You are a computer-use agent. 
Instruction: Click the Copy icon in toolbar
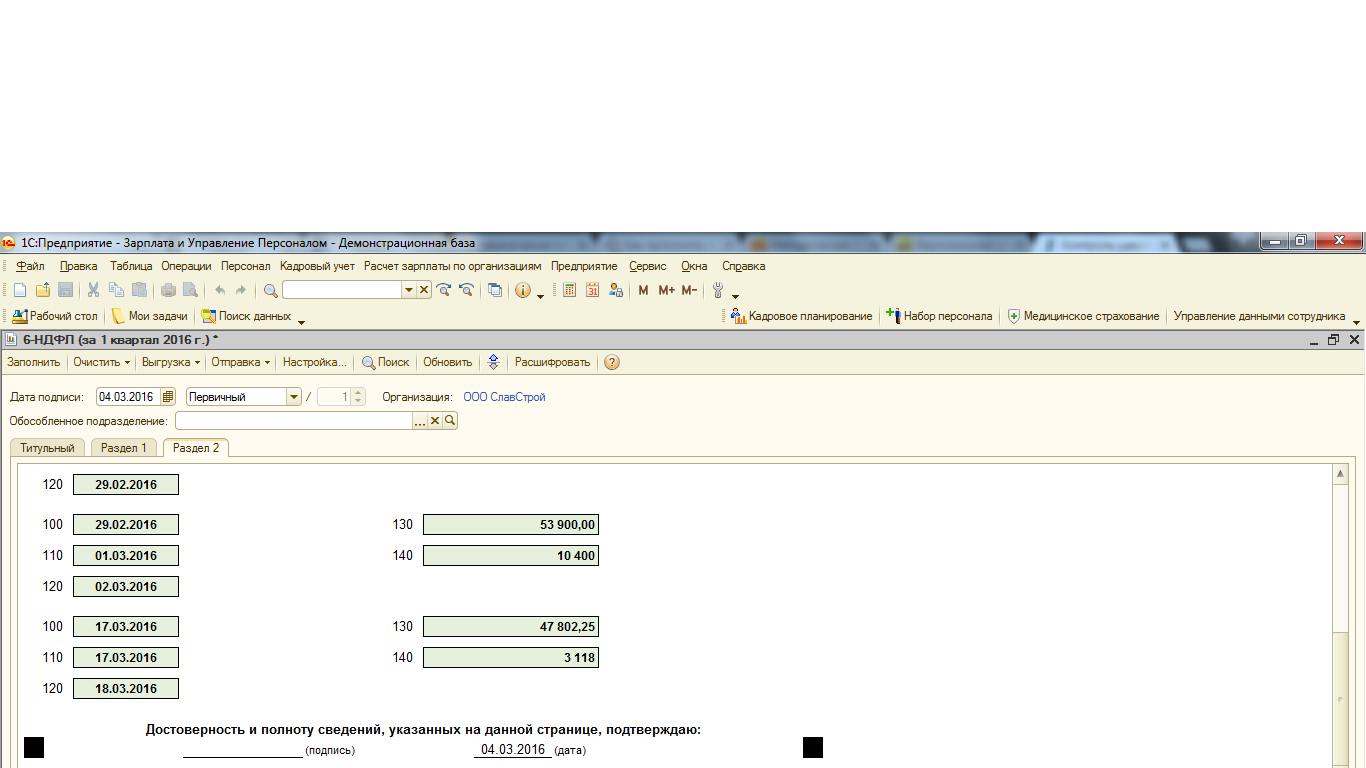116,290
